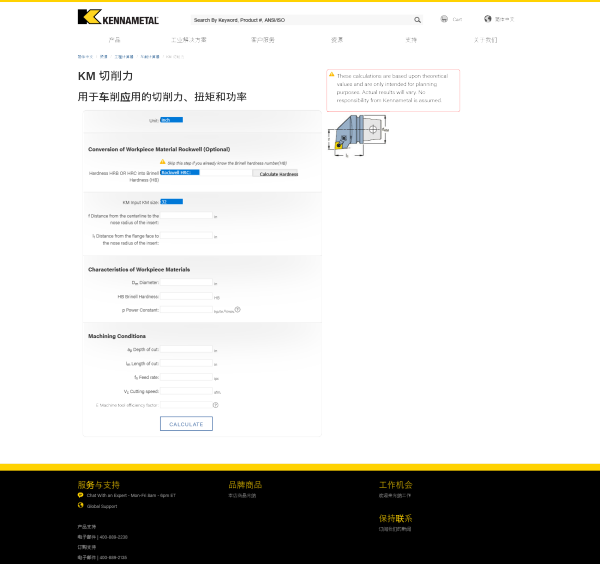
Task: Click the flange face distance input field
Action: point(186,236)
